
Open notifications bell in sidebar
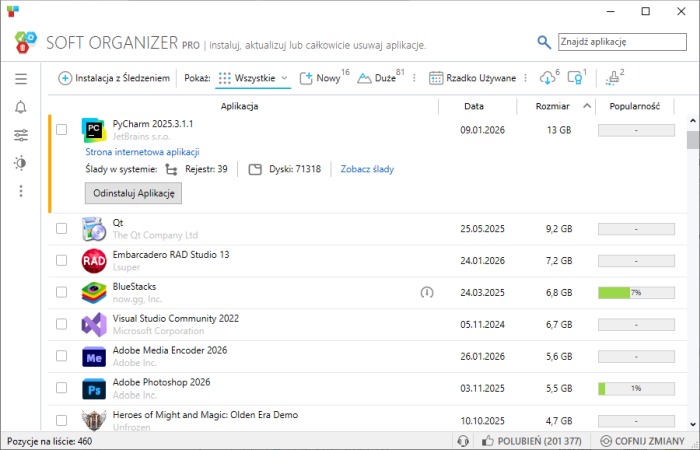point(21,107)
